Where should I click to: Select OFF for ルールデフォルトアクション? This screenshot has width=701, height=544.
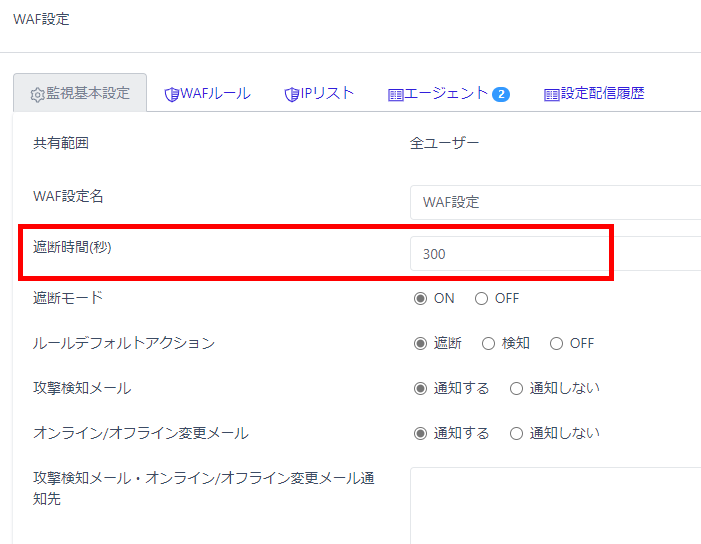[x=556, y=343]
